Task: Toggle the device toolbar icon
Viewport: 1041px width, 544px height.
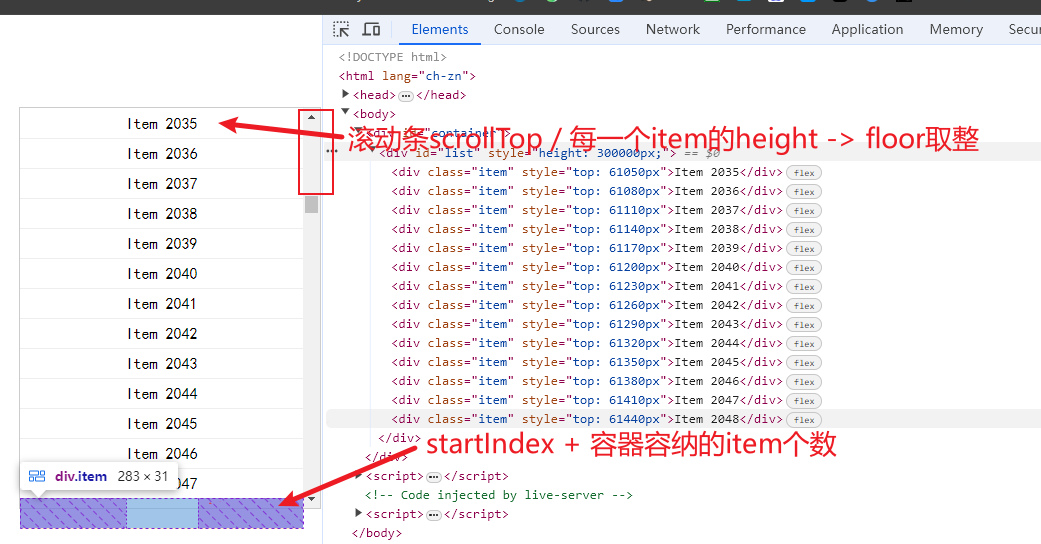Action: coord(371,29)
